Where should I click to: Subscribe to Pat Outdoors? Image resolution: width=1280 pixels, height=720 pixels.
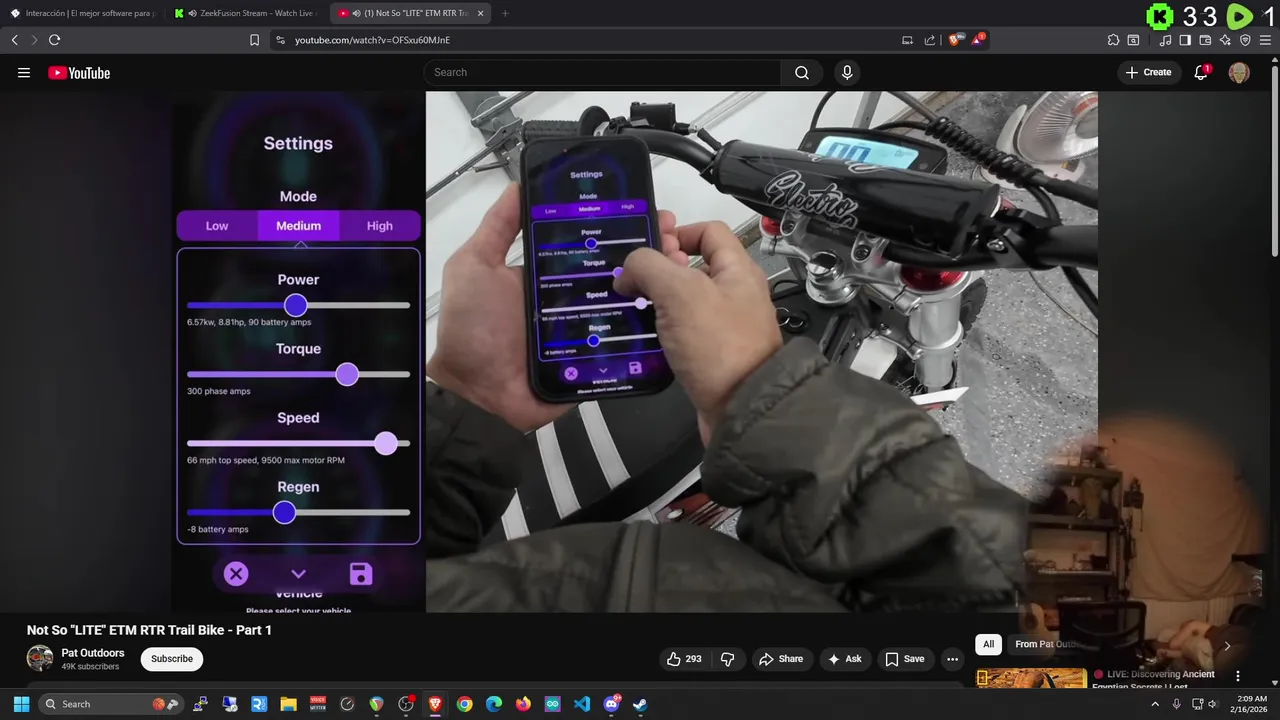pos(172,658)
